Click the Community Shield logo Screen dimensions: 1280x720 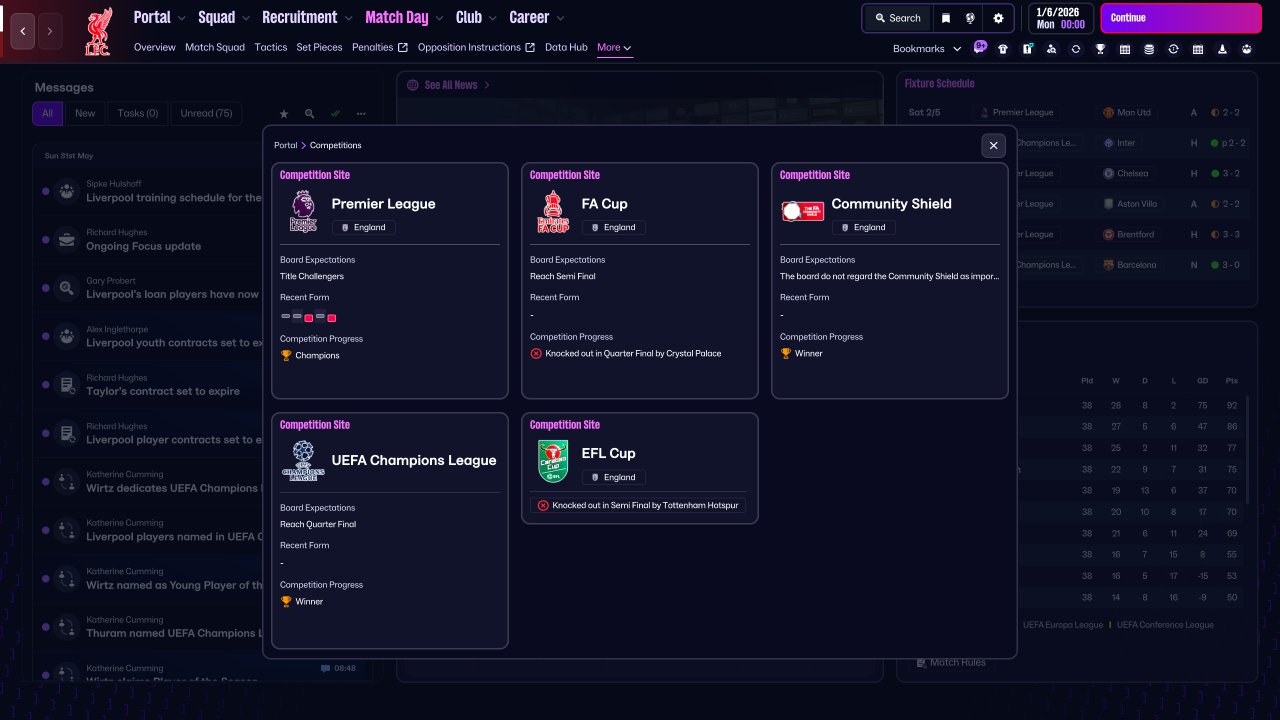coord(803,212)
